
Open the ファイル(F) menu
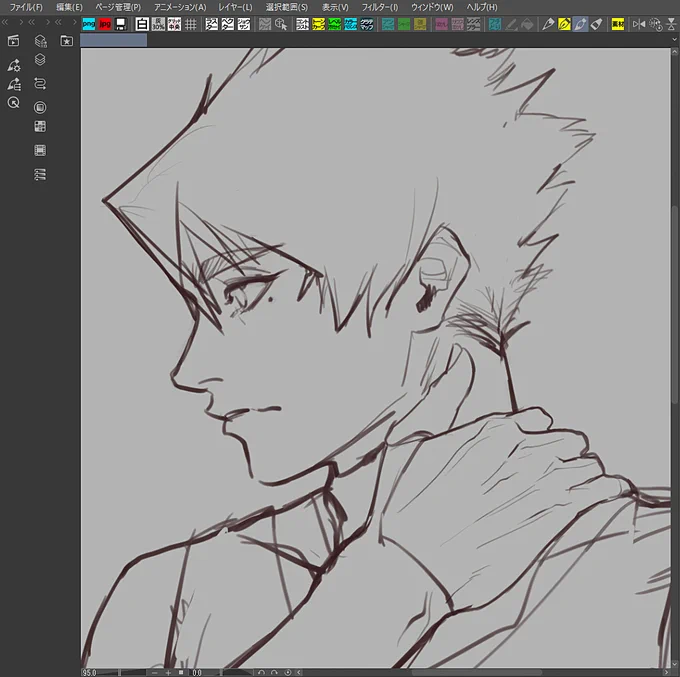coord(26,7)
